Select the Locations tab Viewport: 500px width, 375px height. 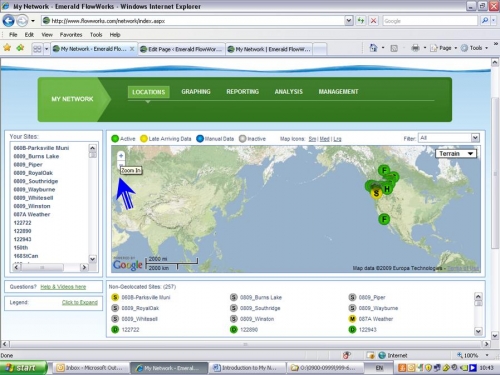click(x=148, y=92)
